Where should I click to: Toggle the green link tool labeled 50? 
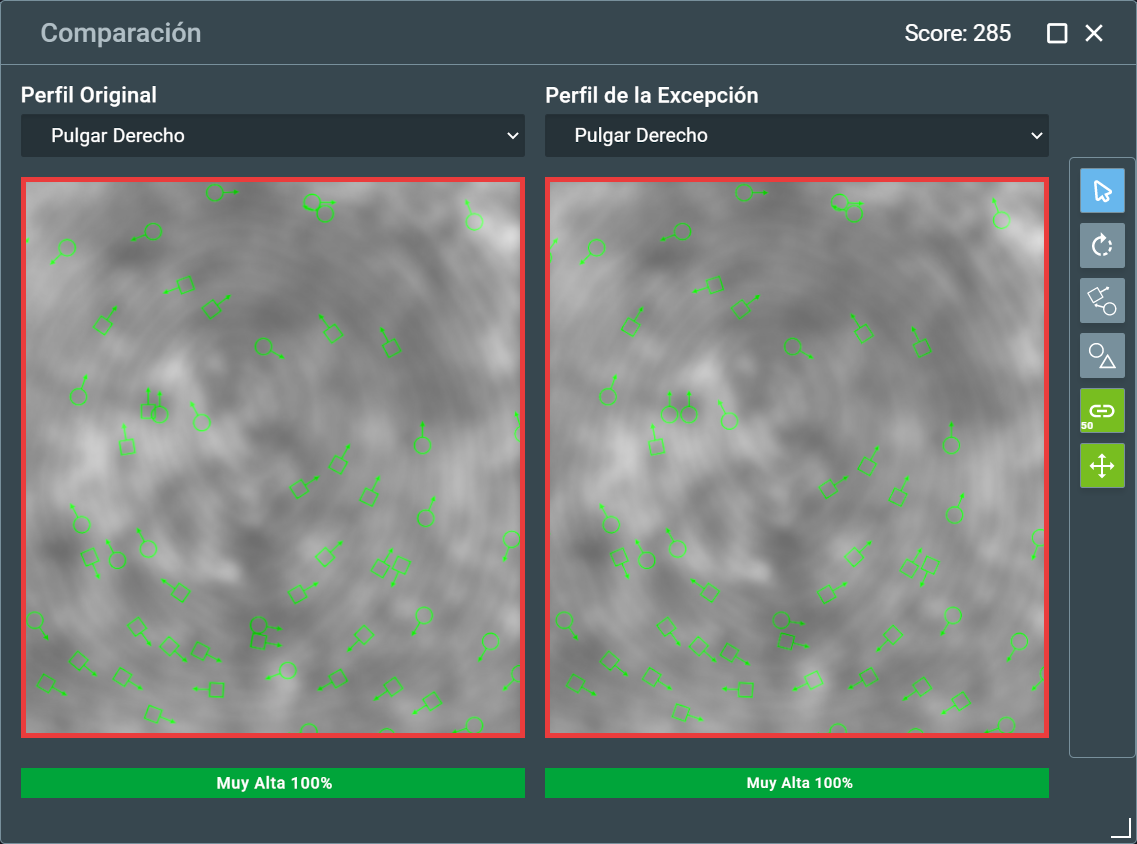tap(1101, 411)
